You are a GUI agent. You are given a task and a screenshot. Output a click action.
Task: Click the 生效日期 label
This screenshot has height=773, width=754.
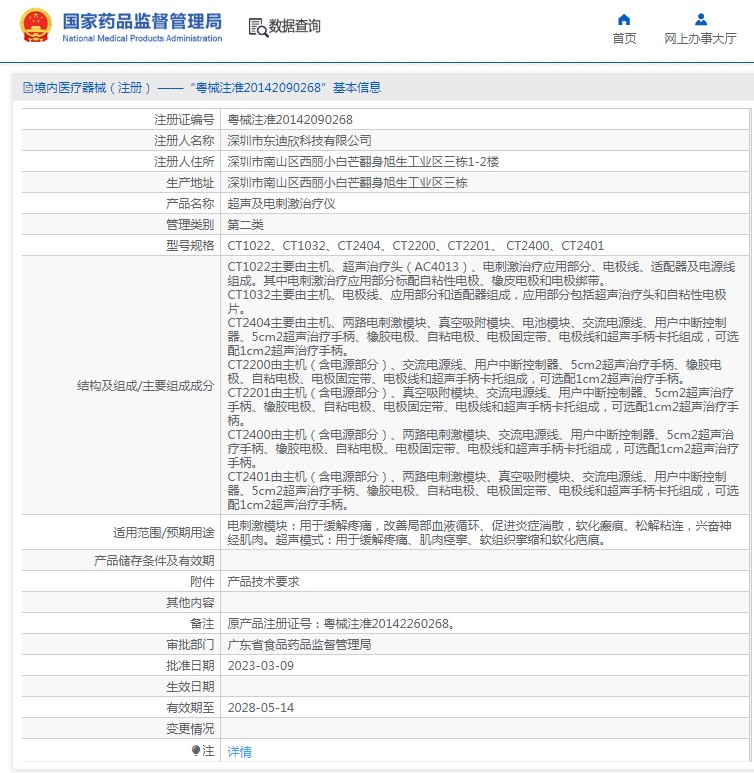pyautogui.click(x=190, y=687)
